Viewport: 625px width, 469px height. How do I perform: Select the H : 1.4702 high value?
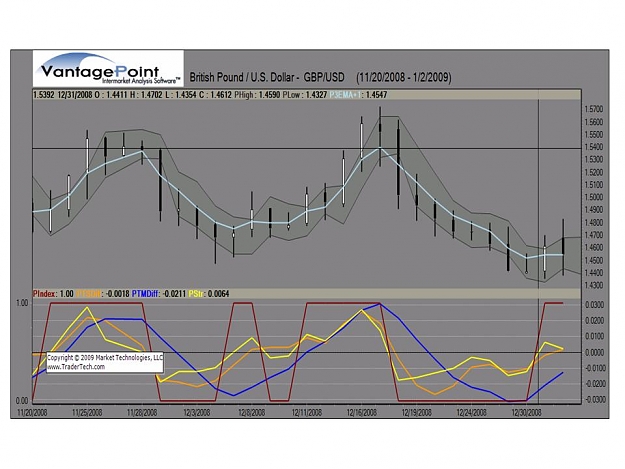(146, 95)
